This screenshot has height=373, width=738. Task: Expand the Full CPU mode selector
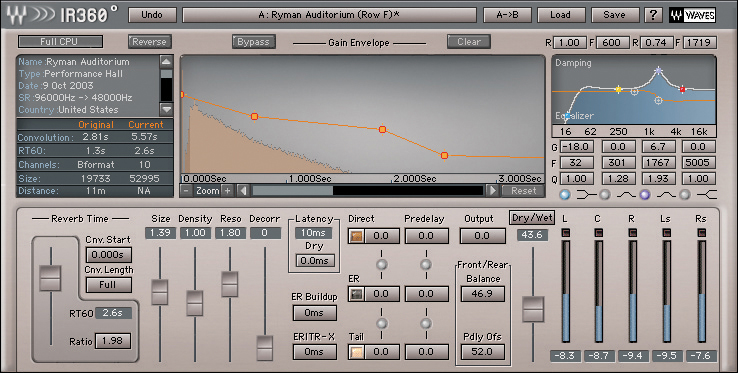point(60,41)
